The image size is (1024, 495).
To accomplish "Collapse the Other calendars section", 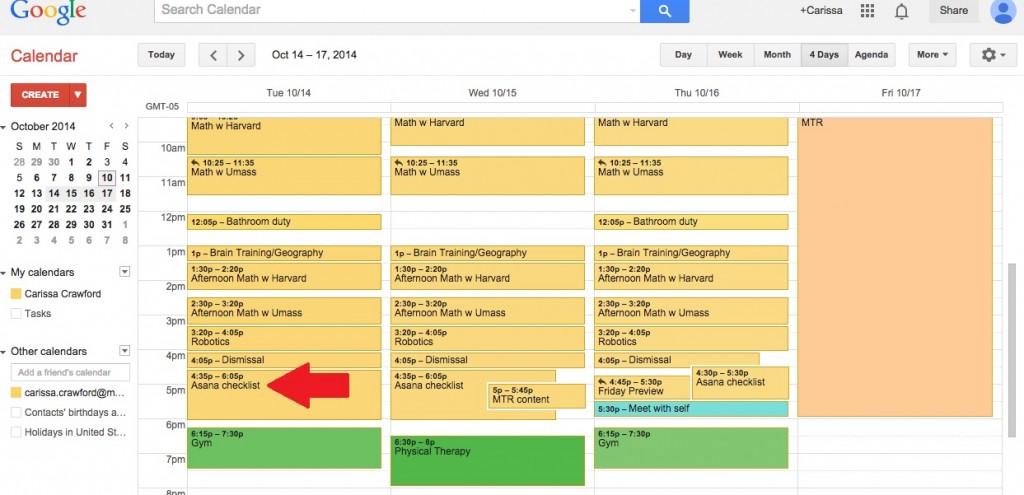I will click(3, 352).
